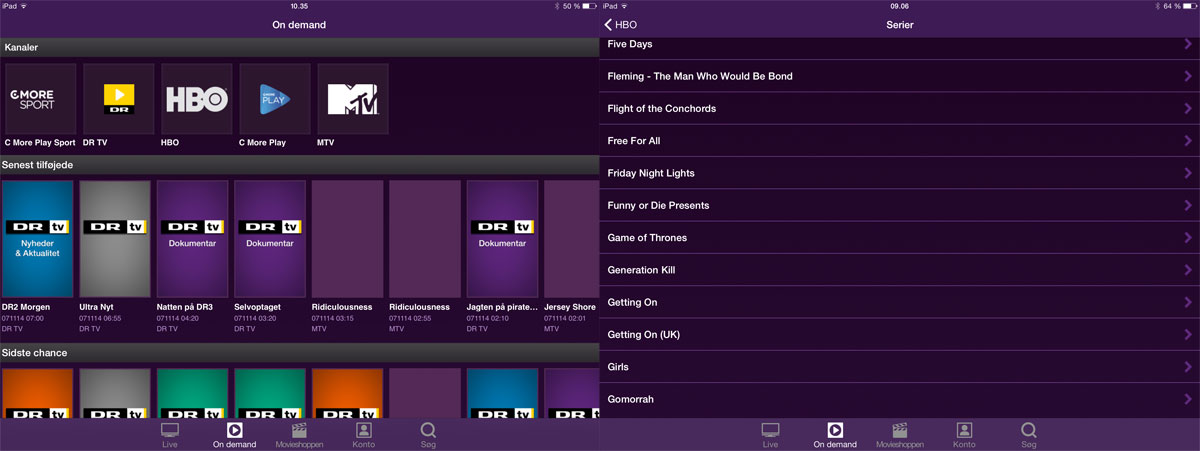Screen dimensions: 1200x451
Task: Open Natten på DR3 thumbnail
Action: (193, 239)
